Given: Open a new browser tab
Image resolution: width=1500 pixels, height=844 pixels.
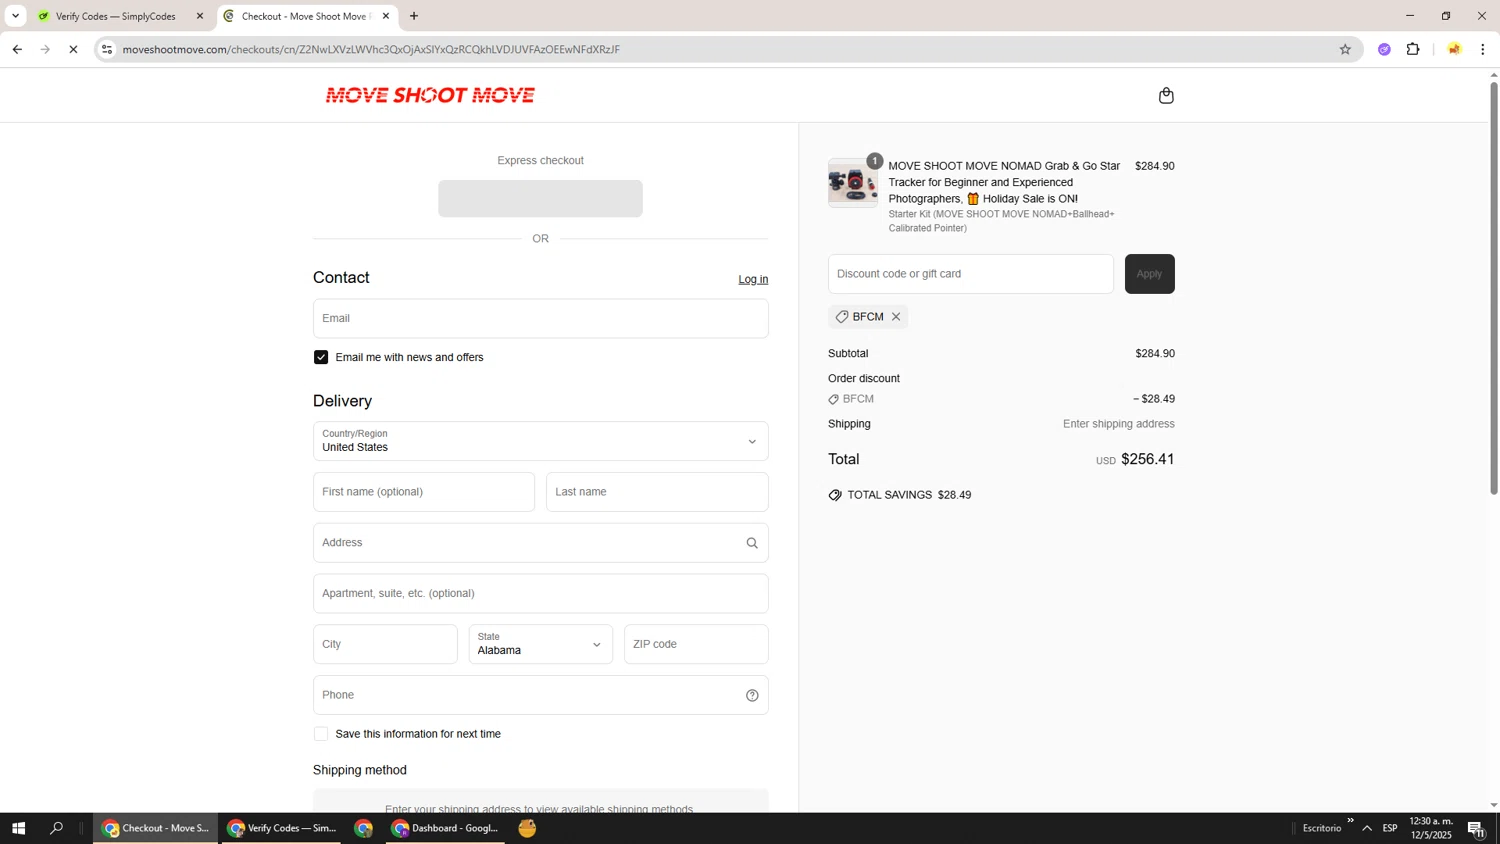Looking at the screenshot, I should click(x=414, y=16).
